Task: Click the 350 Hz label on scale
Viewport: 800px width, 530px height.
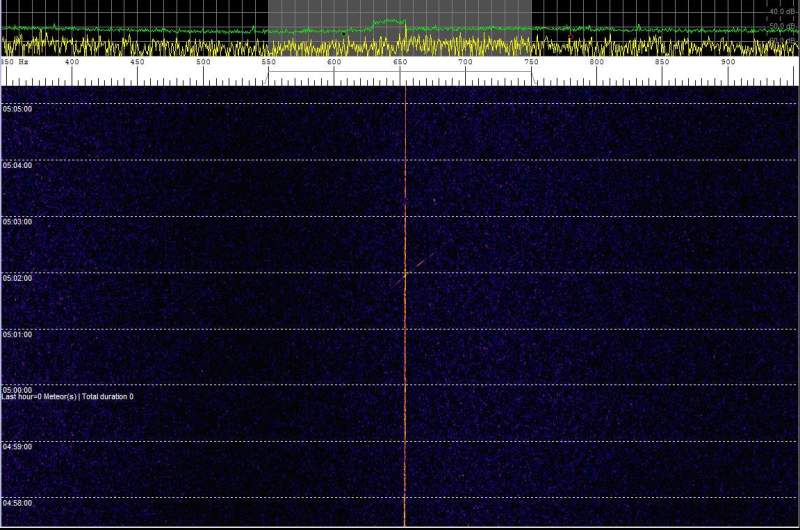Action: coord(14,63)
